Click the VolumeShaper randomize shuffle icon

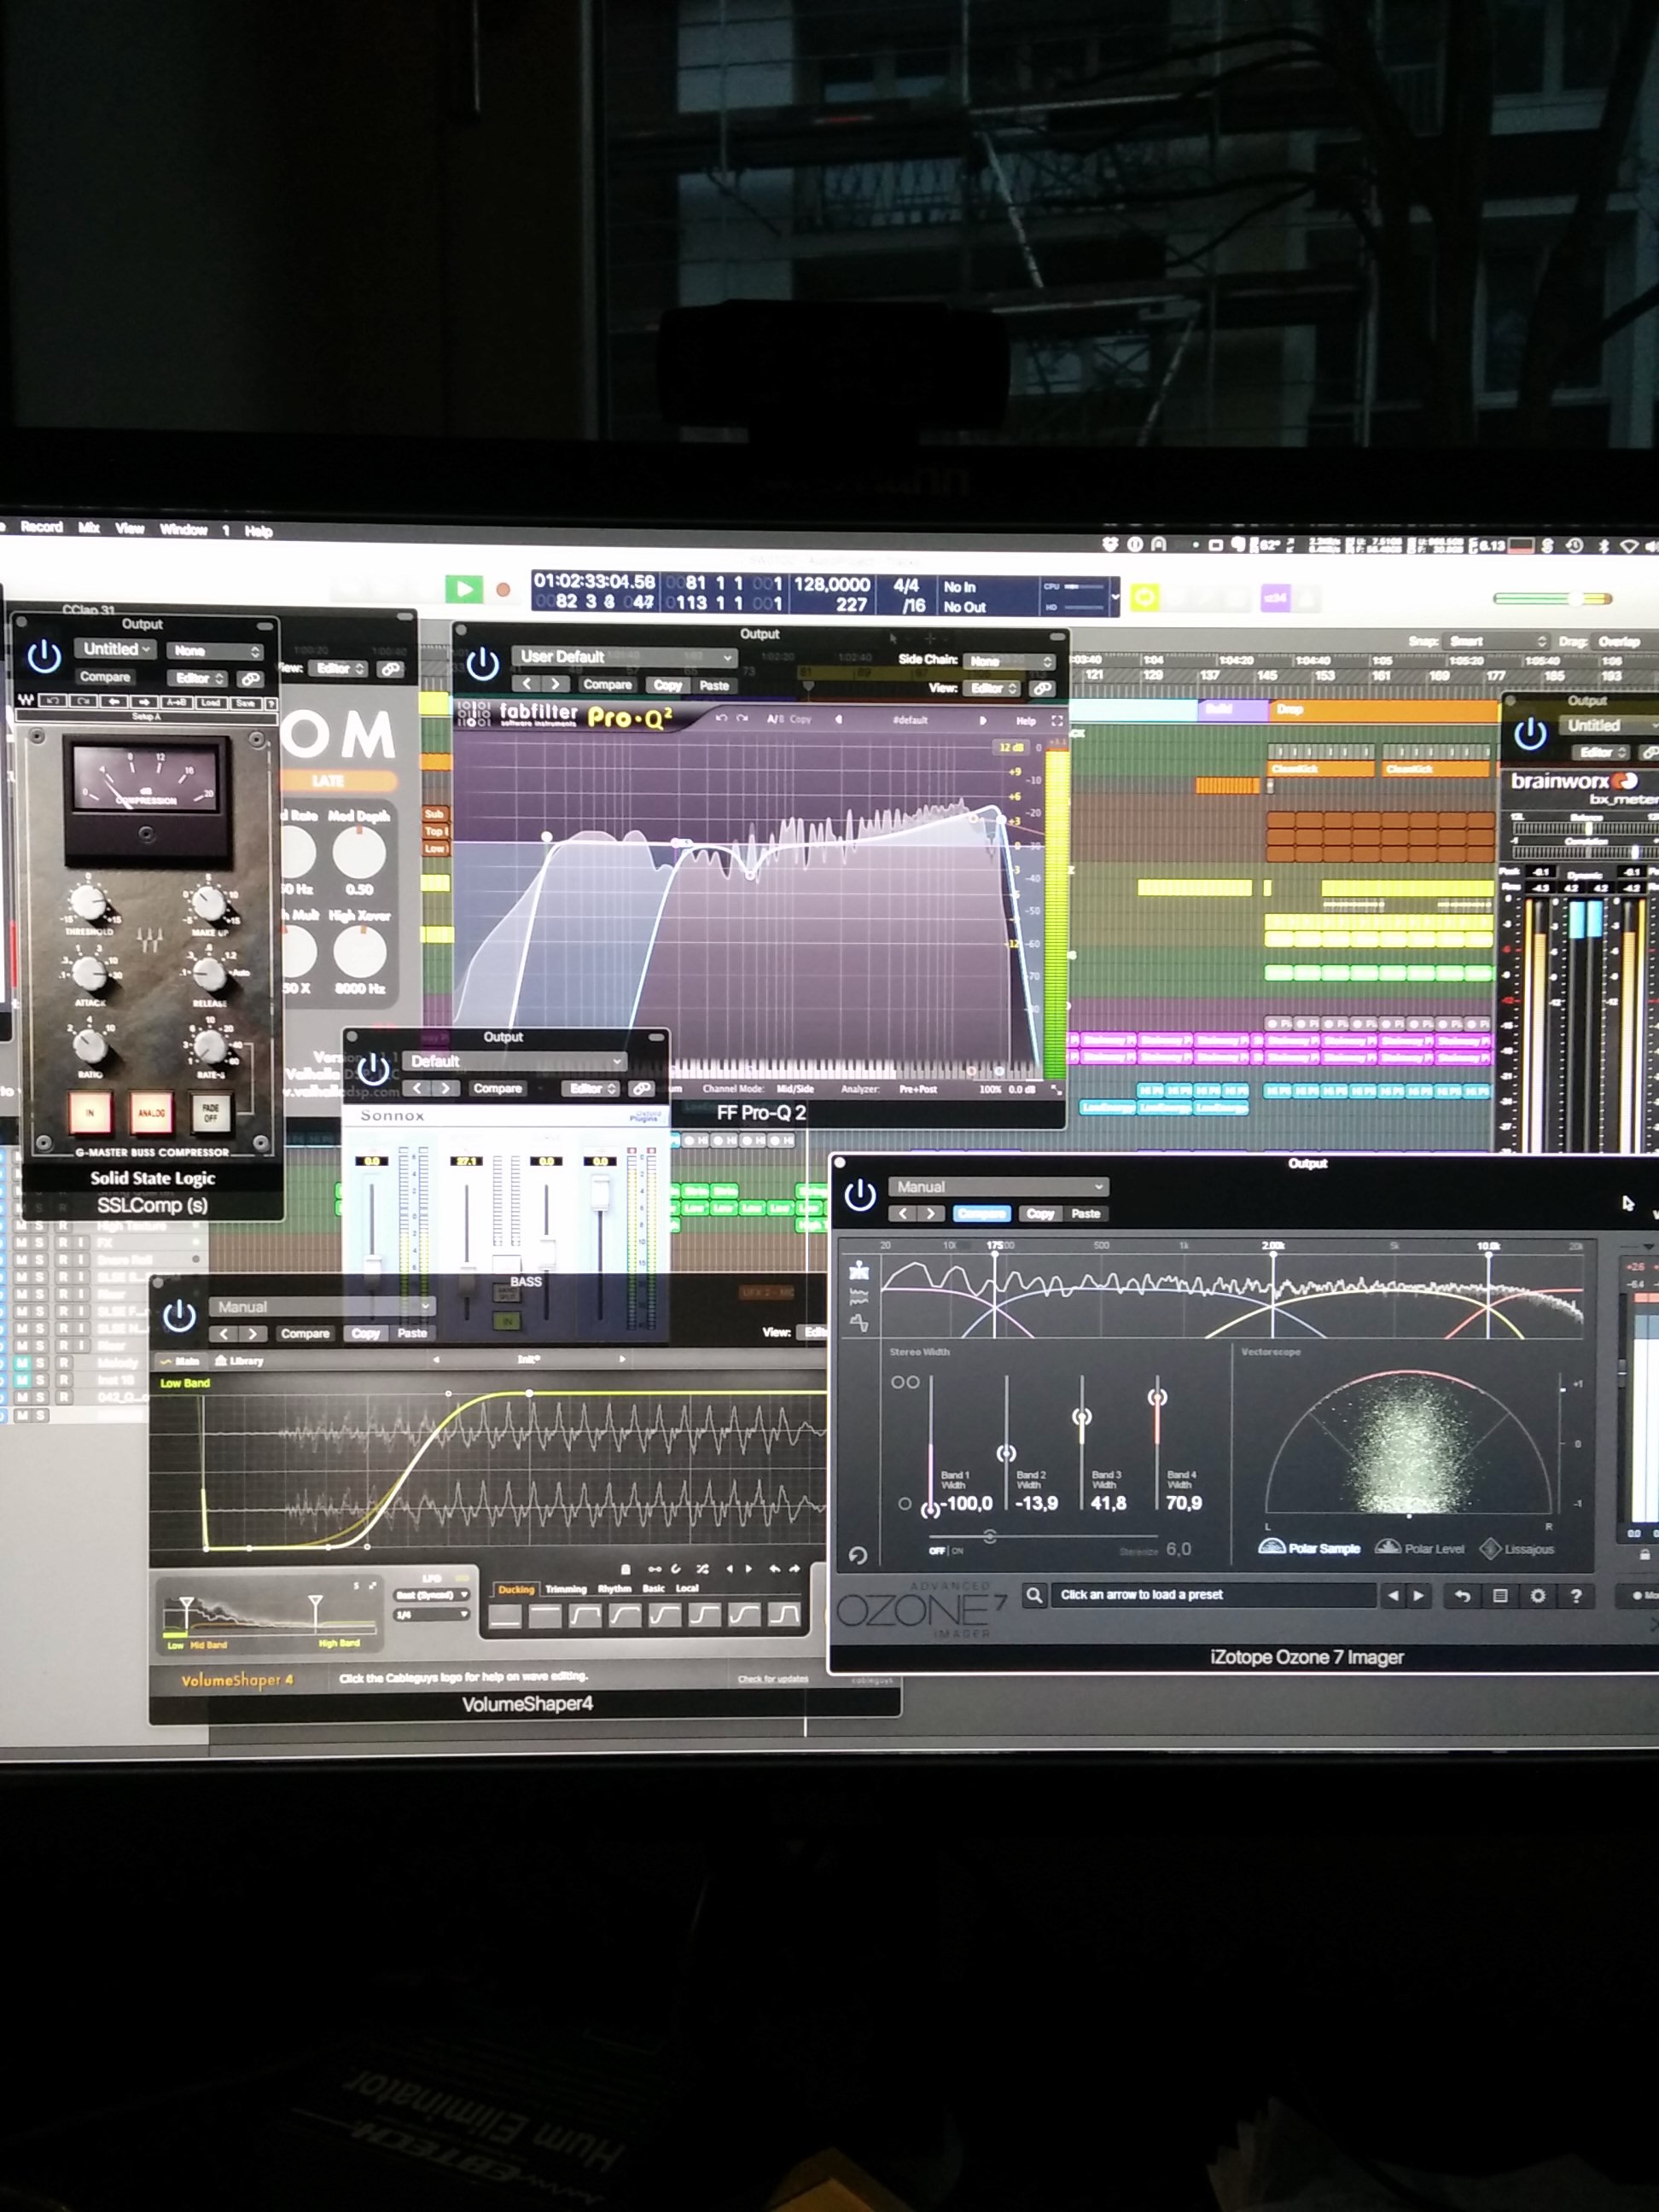tap(702, 1570)
